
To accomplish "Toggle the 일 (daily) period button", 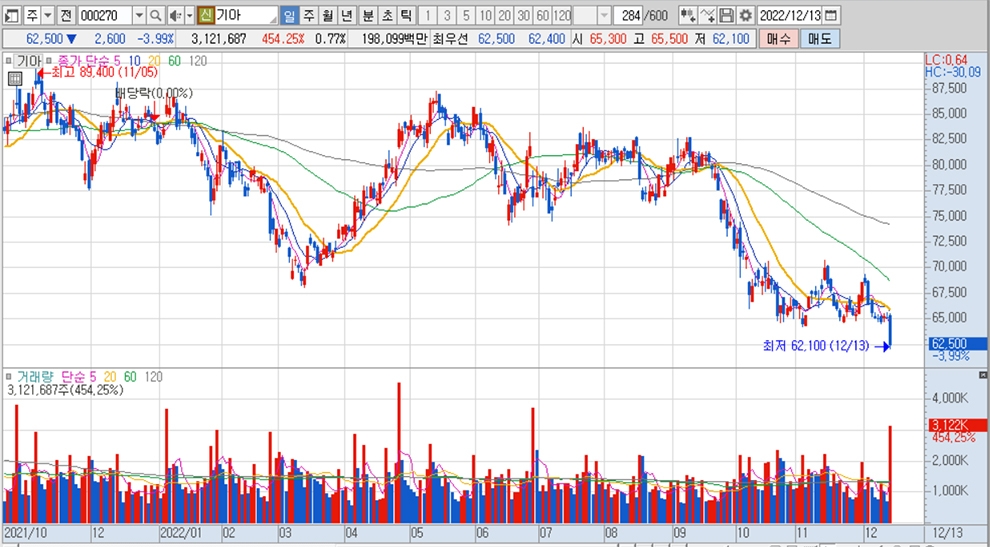I will pos(288,16).
